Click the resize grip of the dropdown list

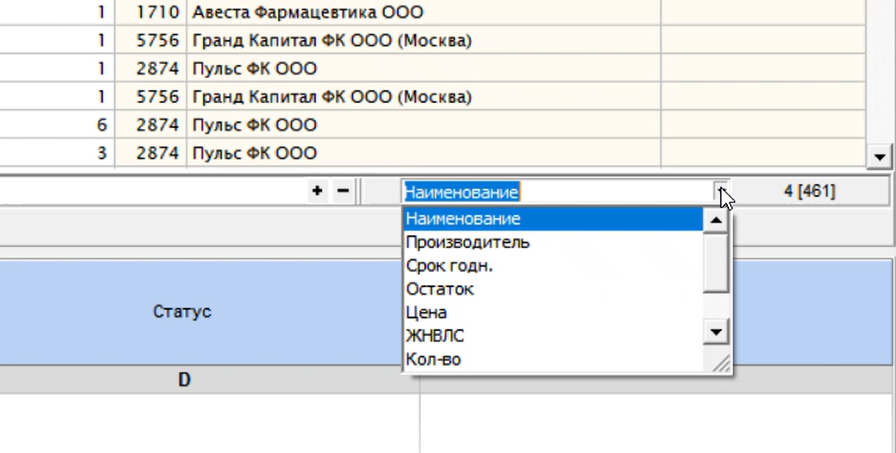(720, 363)
